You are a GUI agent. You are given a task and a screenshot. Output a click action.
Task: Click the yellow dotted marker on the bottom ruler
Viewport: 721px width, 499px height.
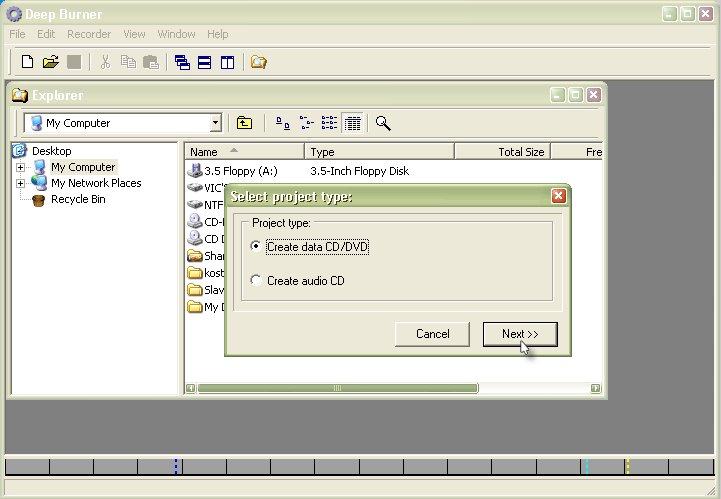pyautogui.click(x=628, y=466)
